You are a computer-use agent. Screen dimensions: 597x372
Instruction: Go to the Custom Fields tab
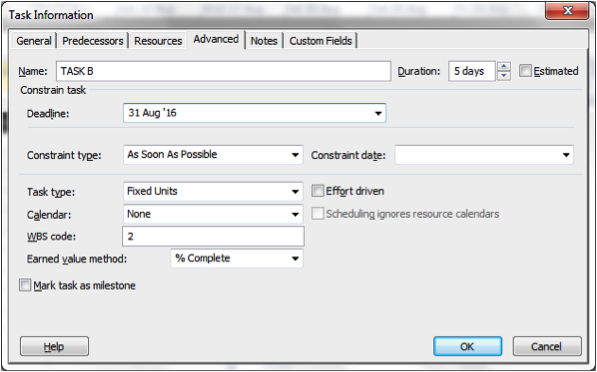[321, 41]
